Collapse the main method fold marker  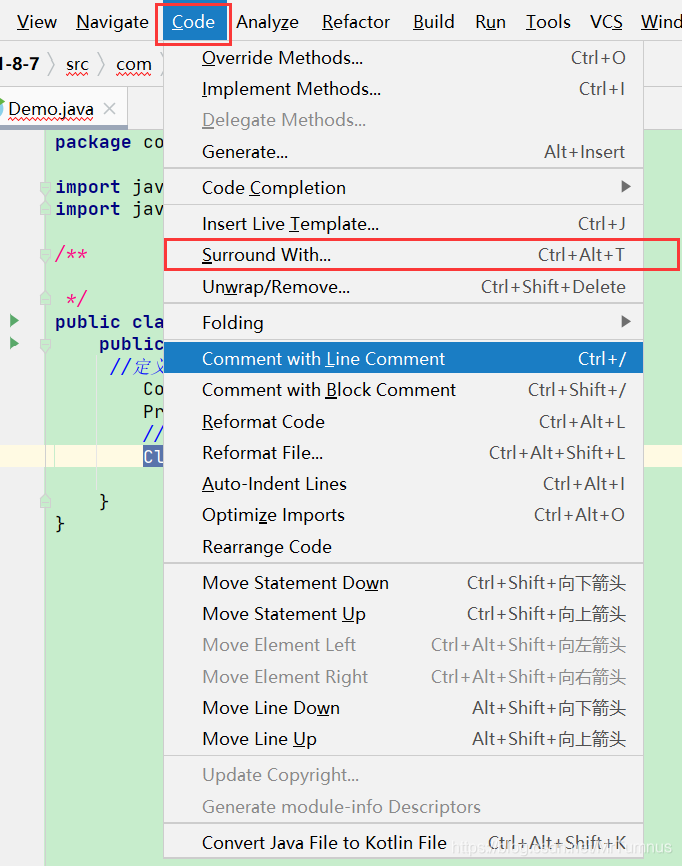45,345
